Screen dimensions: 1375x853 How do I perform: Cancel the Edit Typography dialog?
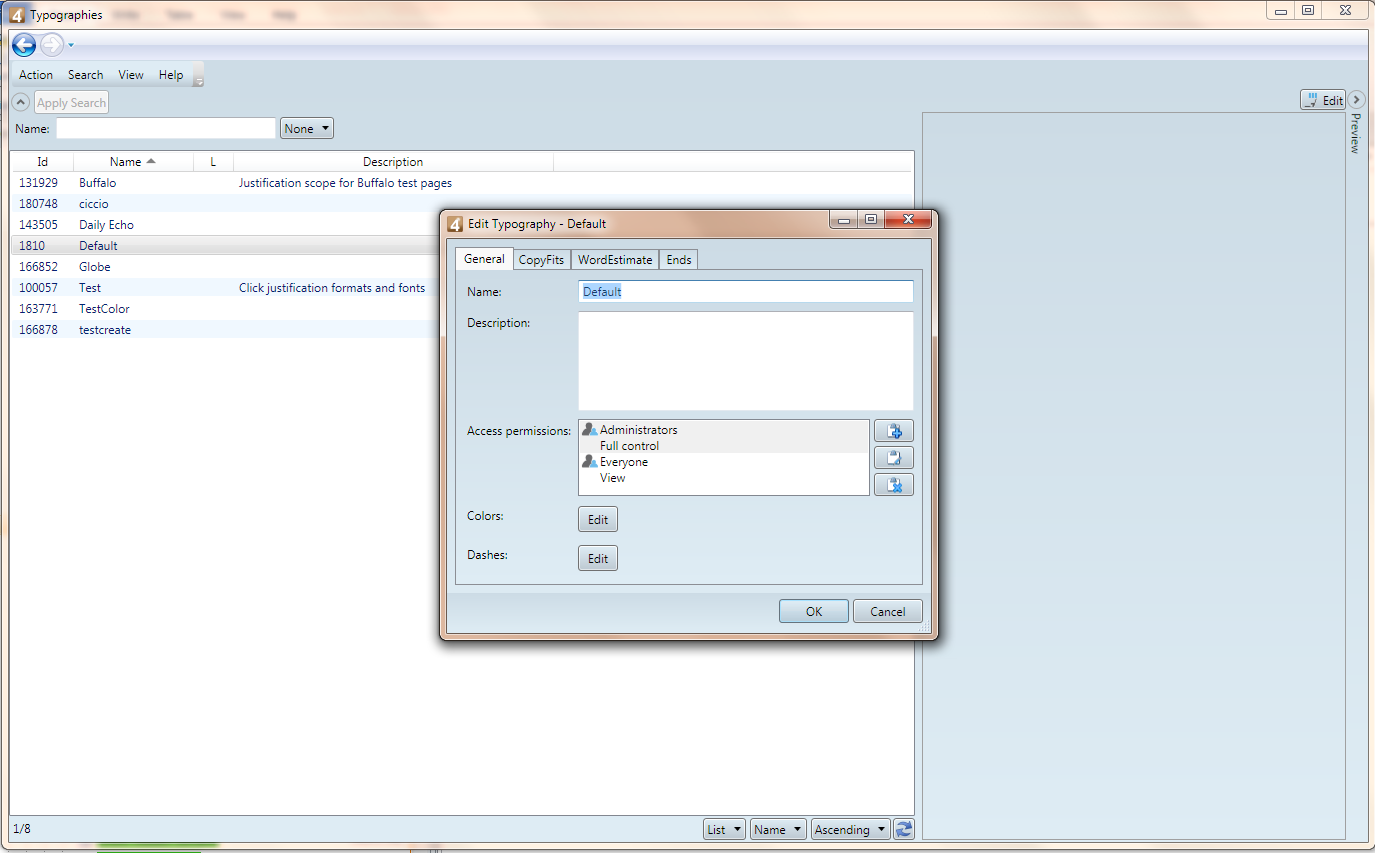(x=888, y=611)
